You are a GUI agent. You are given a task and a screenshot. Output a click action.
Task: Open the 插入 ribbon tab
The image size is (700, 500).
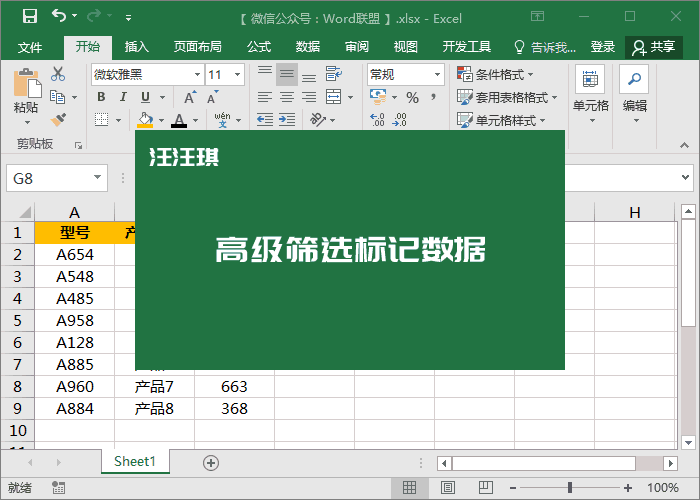tap(137, 47)
